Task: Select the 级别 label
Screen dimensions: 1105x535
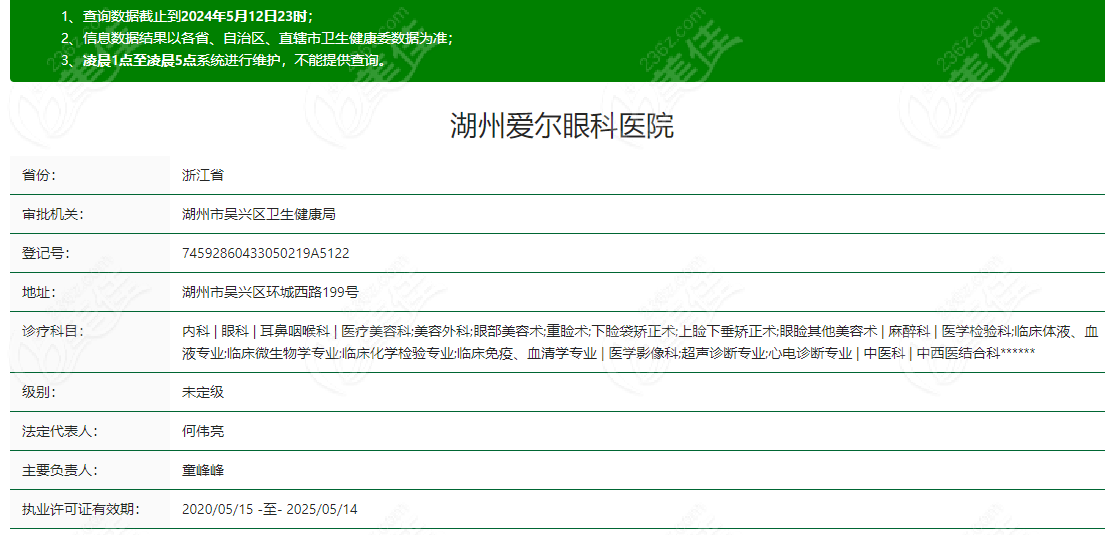Action: coord(39,392)
